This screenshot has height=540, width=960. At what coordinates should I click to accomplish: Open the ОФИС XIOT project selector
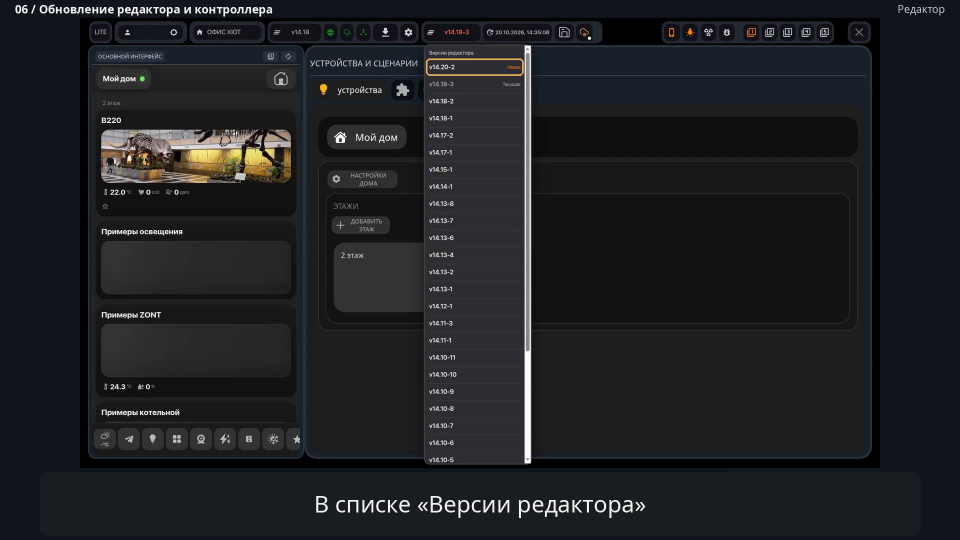click(x=227, y=32)
